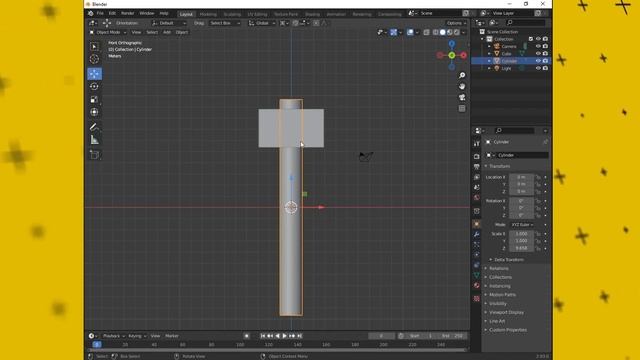Image resolution: width=640 pixels, height=360 pixels.
Task: Select the Scale tool in the left toolbar
Action: coord(94,99)
